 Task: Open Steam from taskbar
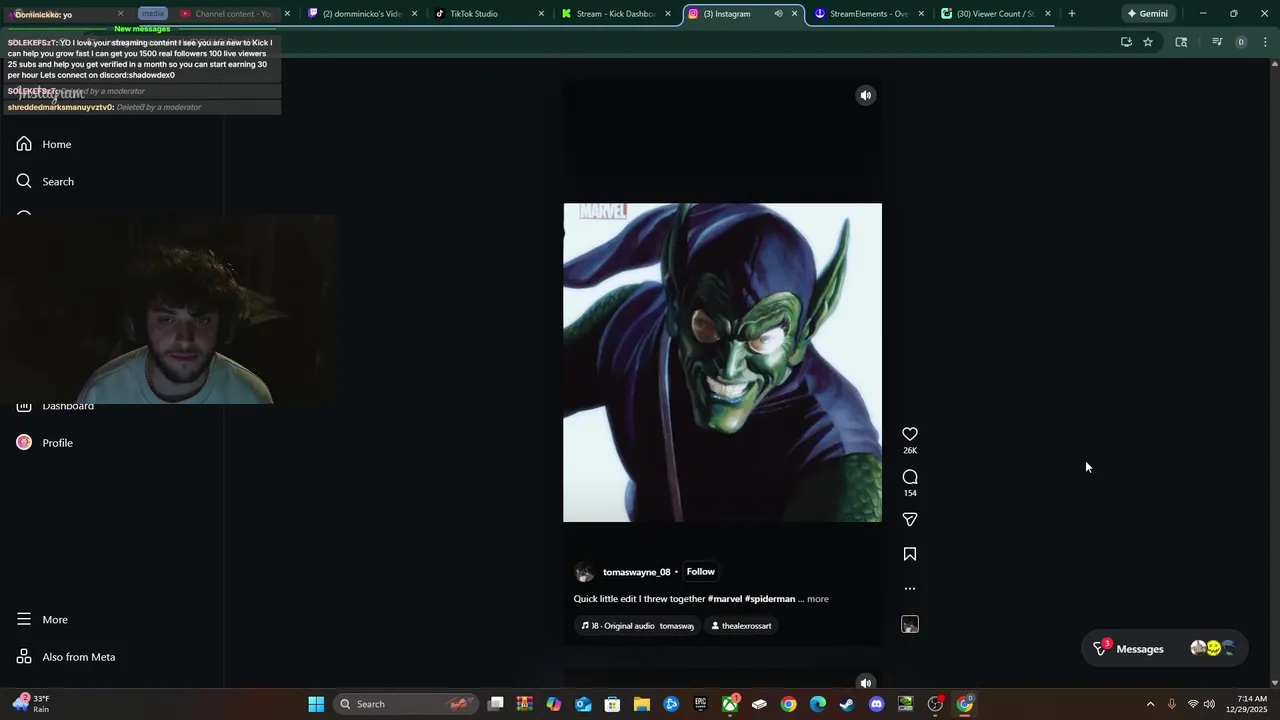847,704
